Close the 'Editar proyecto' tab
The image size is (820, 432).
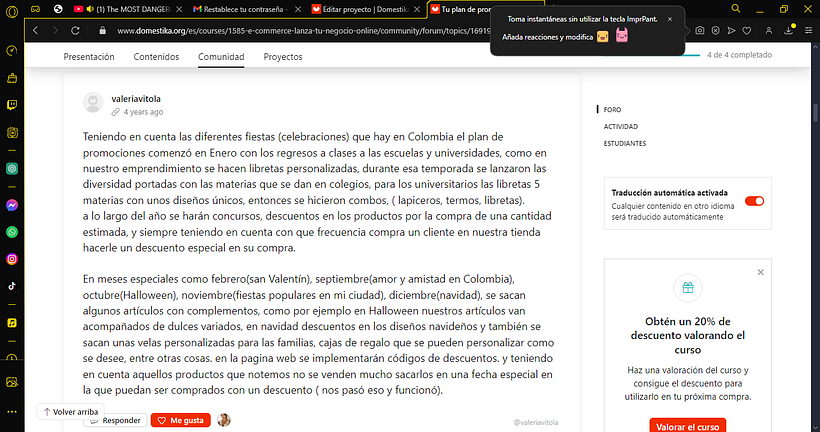tap(416, 9)
